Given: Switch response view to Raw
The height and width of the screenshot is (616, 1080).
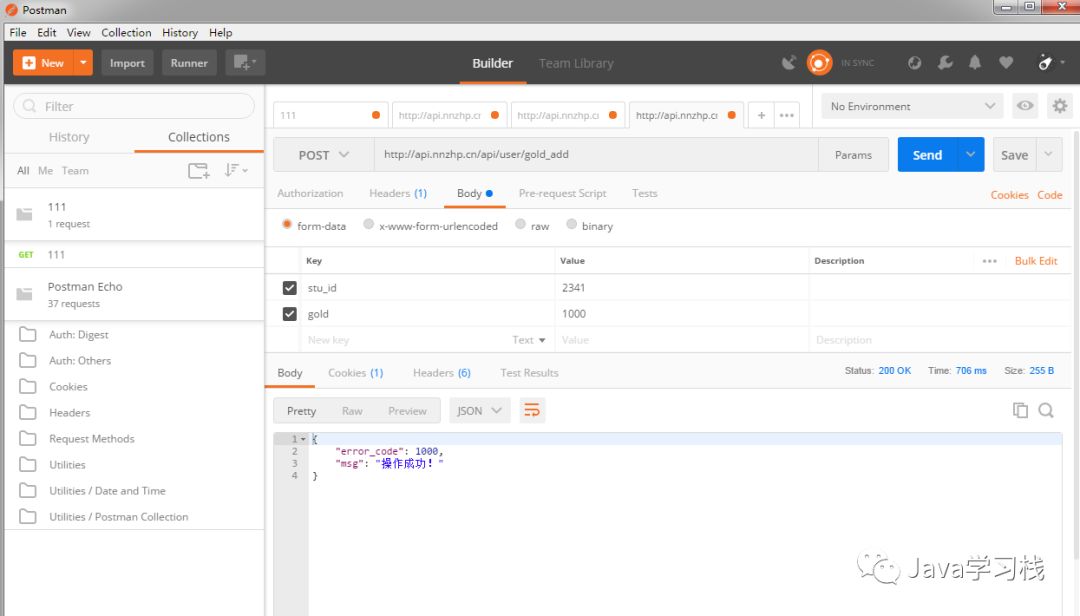Looking at the screenshot, I should tap(352, 411).
